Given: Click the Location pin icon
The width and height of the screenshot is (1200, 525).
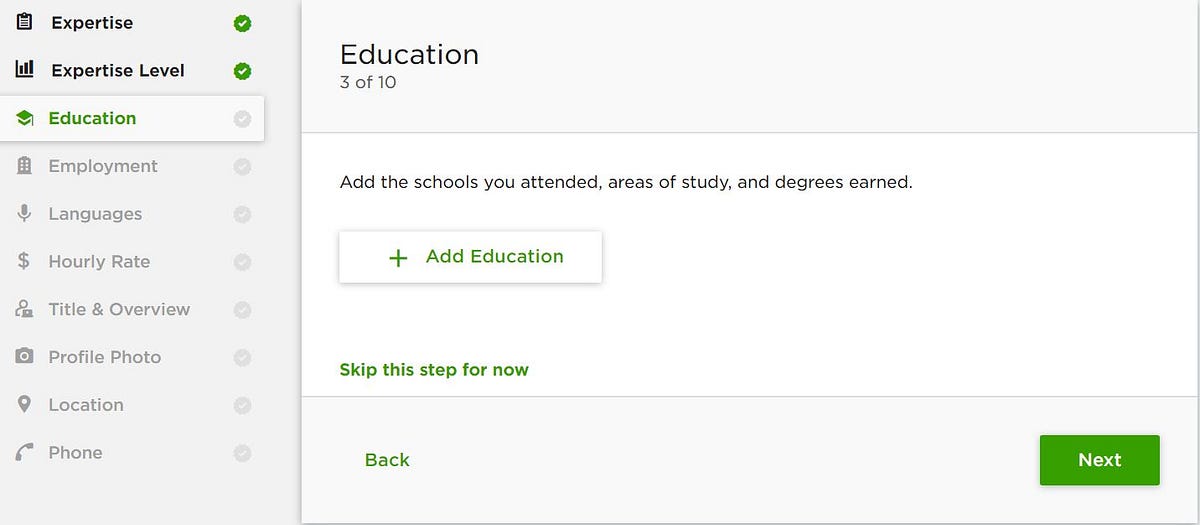Looking at the screenshot, I should [x=25, y=405].
